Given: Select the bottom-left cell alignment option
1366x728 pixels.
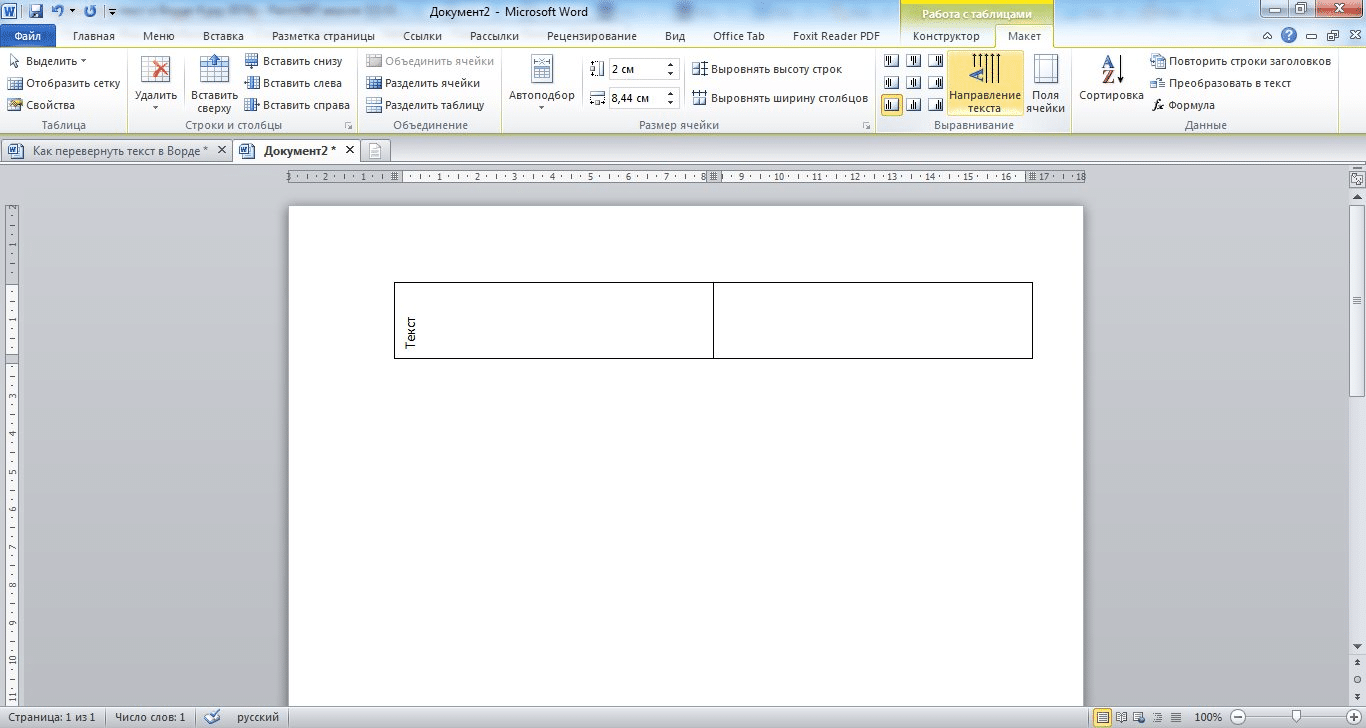Looking at the screenshot, I should (x=891, y=104).
